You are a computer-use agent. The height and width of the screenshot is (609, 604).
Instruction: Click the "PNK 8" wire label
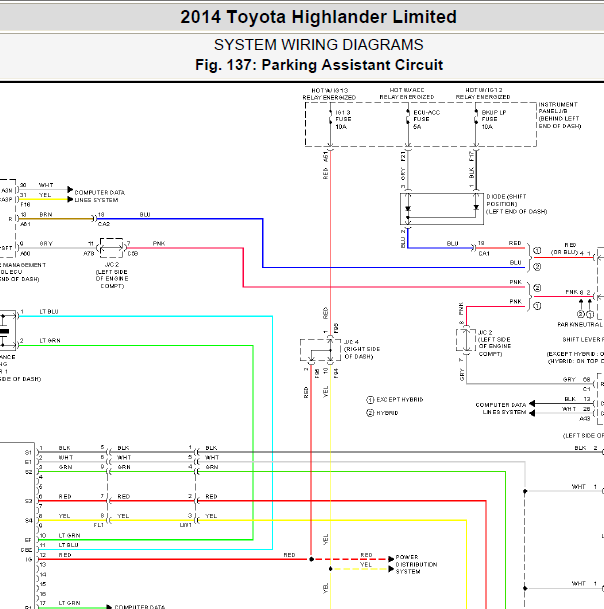(x=574, y=292)
